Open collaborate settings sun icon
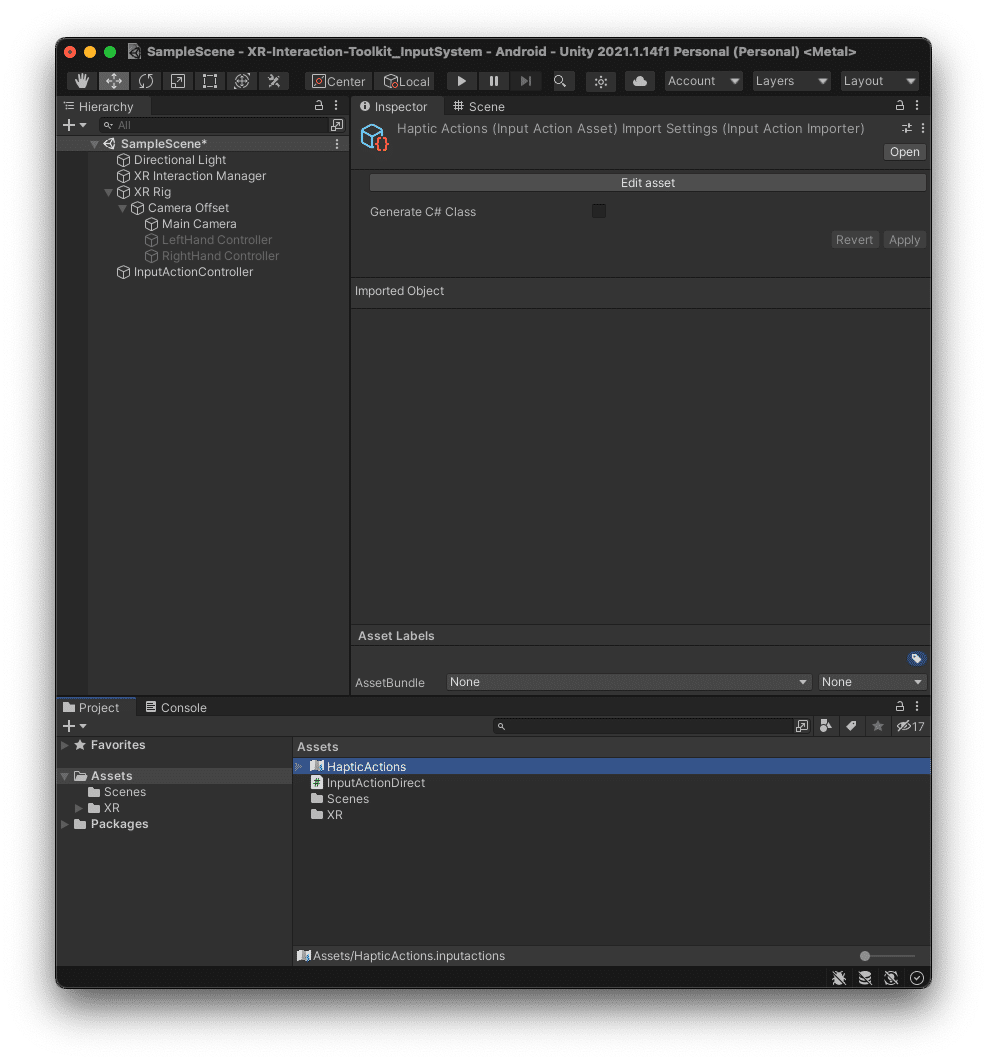Image resolution: width=987 pixels, height=1062 pixels. [601, 81]
